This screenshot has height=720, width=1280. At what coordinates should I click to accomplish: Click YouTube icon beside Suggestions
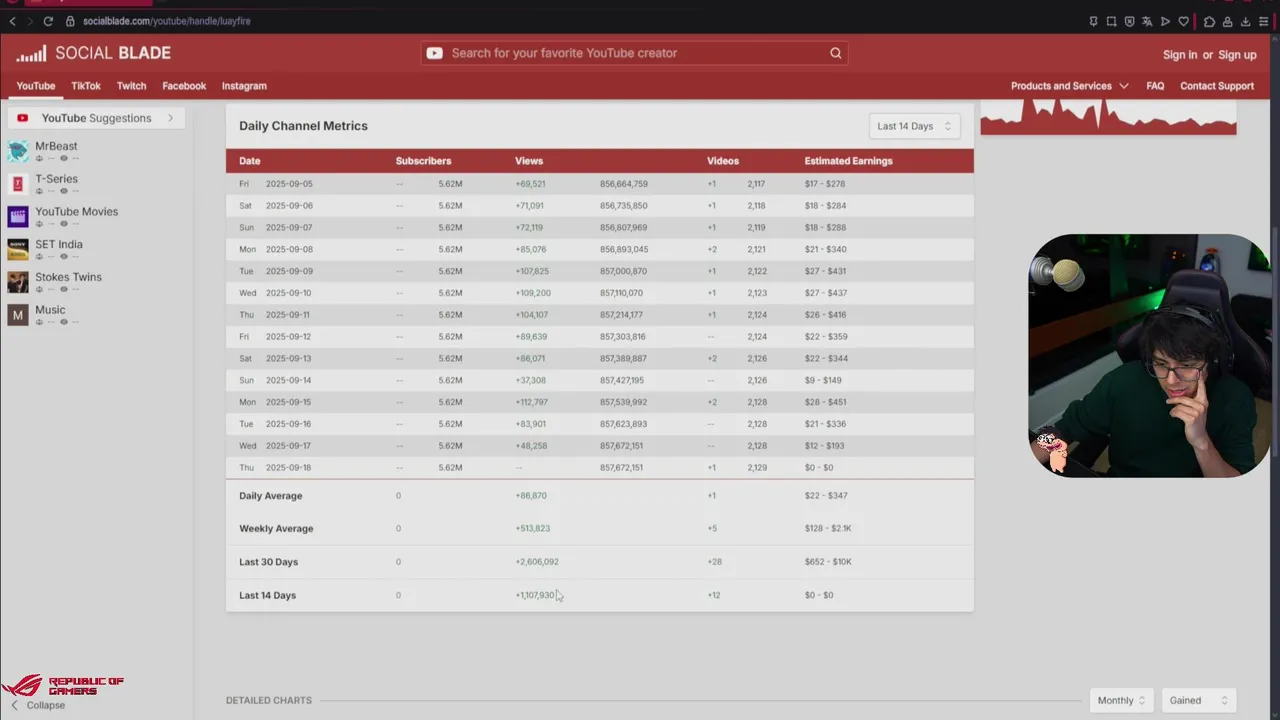pyautogui.click(x=23, y=118)
